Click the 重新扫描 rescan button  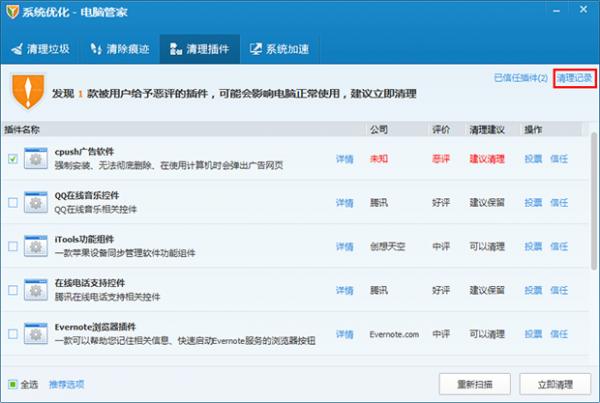point(475,384)
